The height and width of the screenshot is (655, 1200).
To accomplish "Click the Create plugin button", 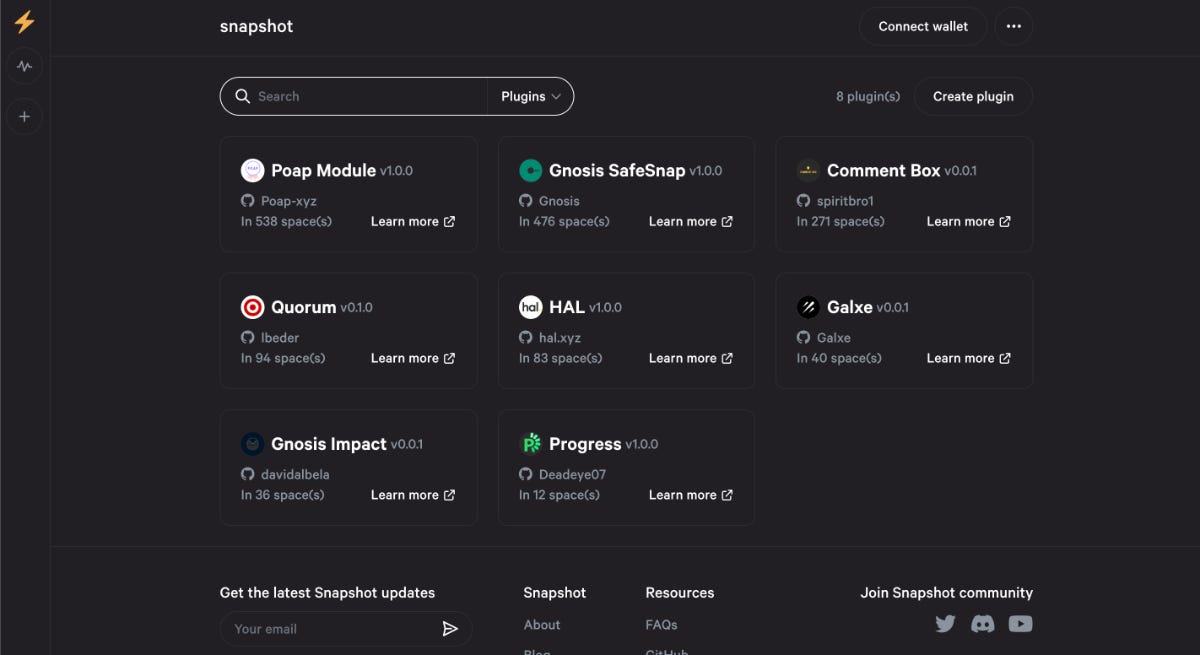I will (973, 96).
